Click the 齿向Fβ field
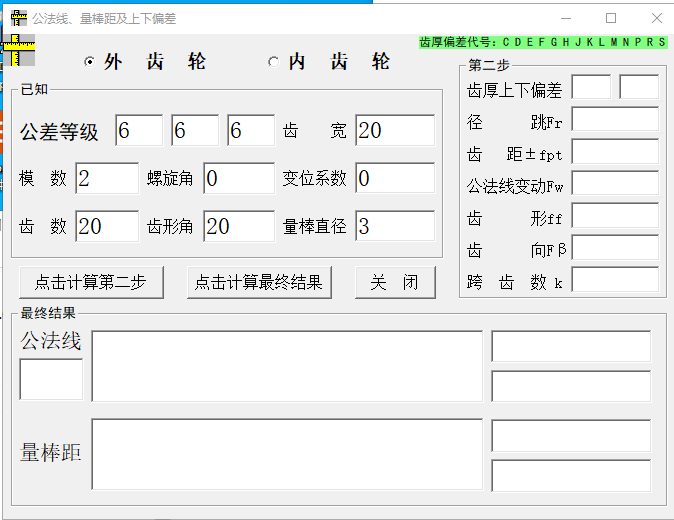The width and height of the screenshot is (674, 520). [615, 247]
